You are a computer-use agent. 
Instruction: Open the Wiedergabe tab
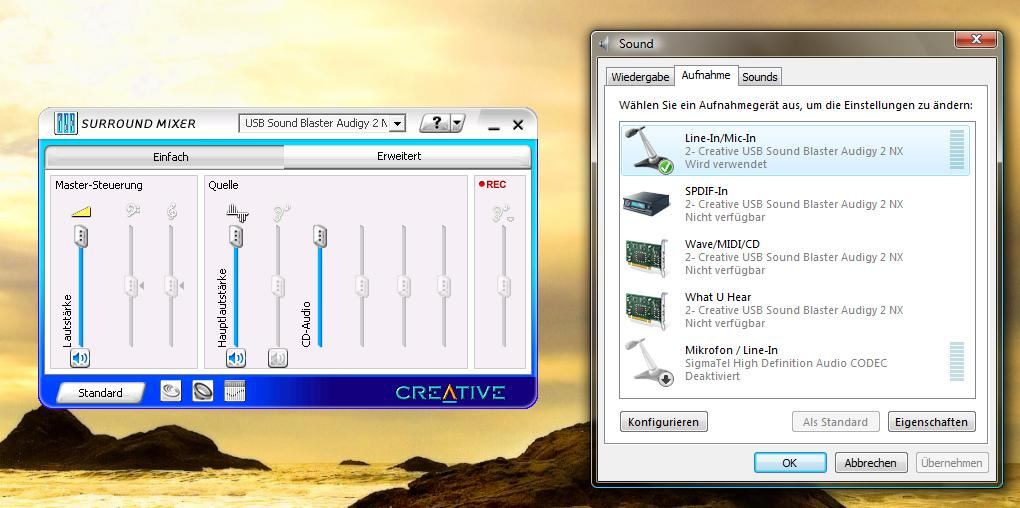[x=640, y=77]
